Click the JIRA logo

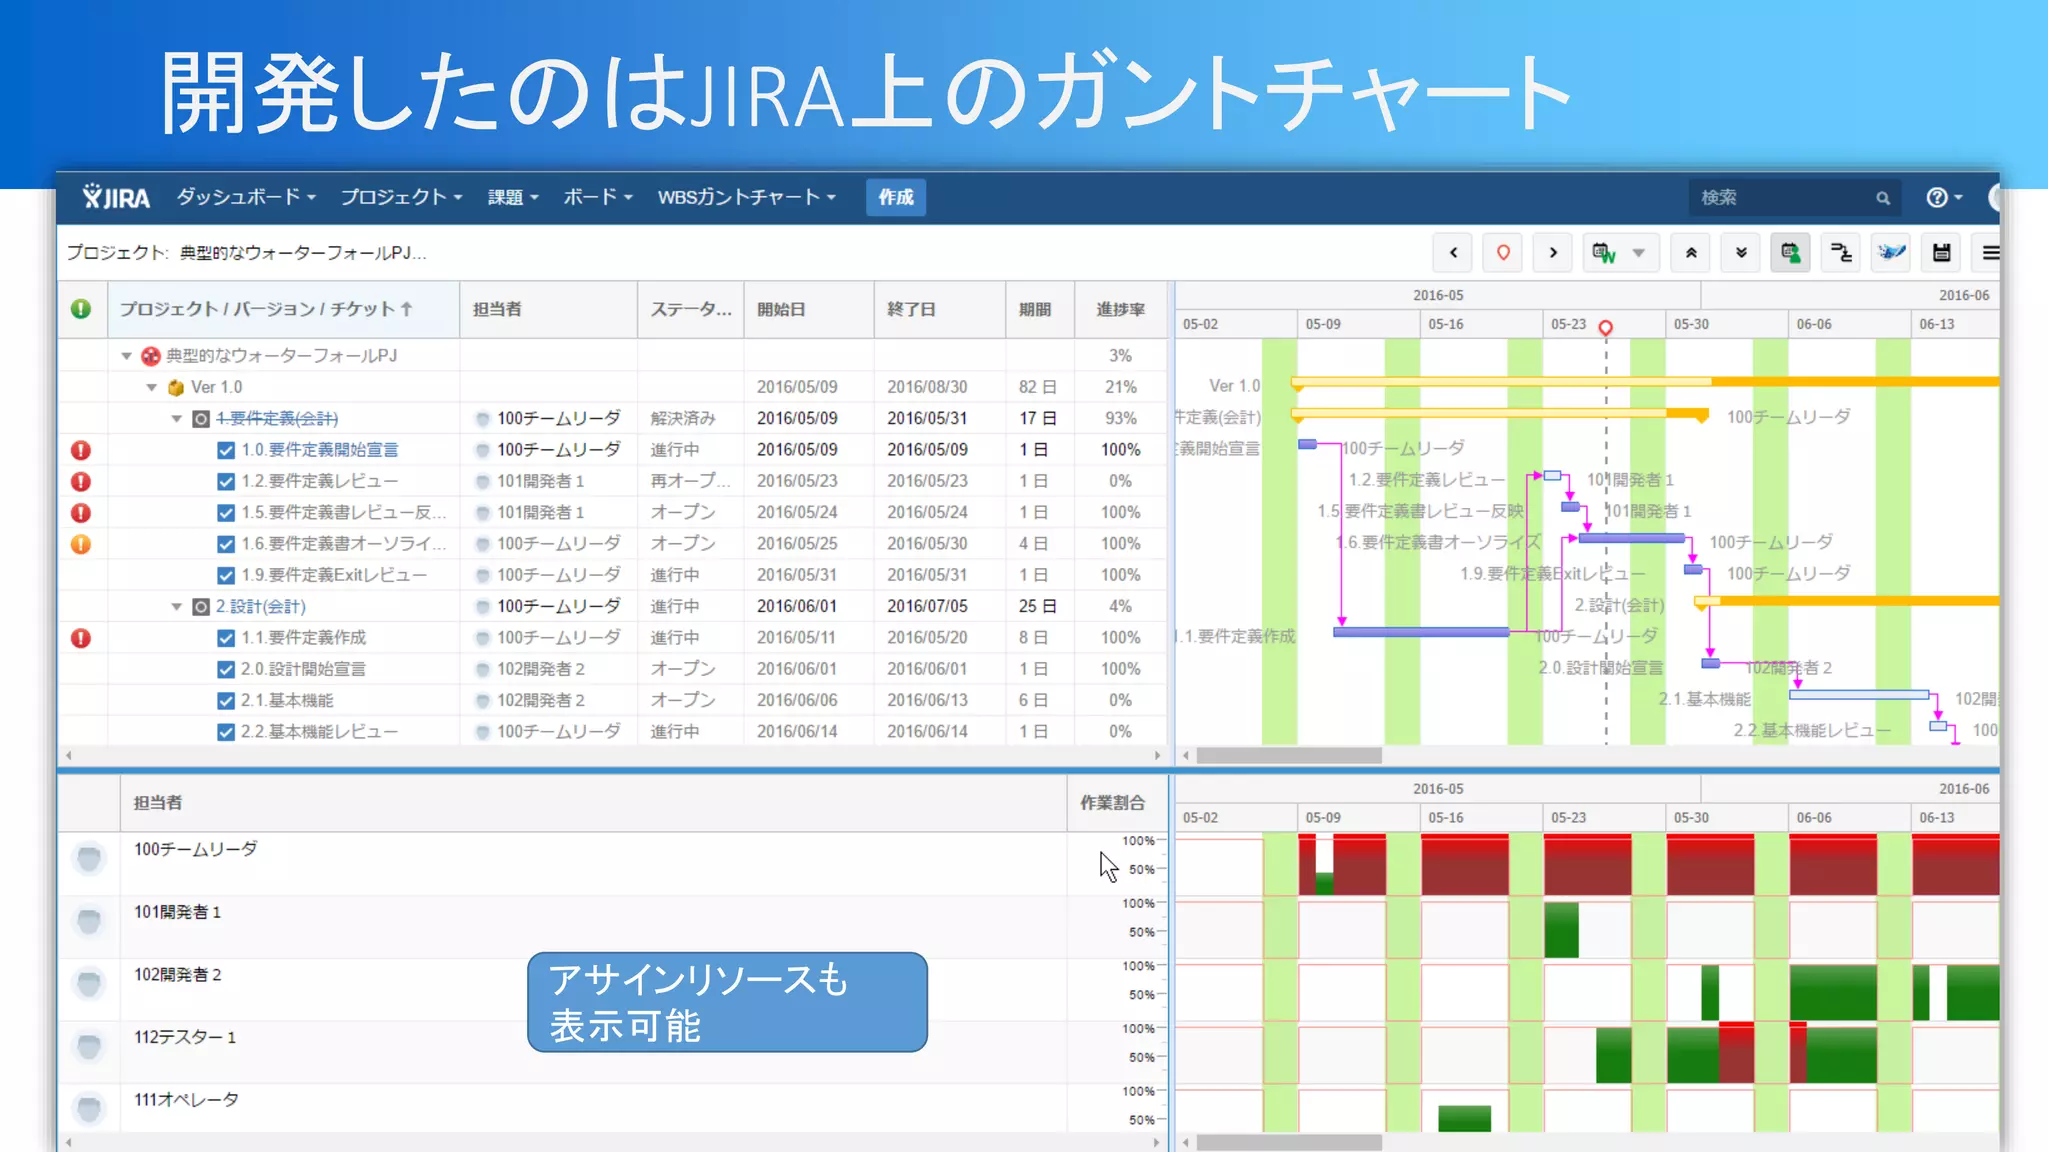[x=116, y=197]
